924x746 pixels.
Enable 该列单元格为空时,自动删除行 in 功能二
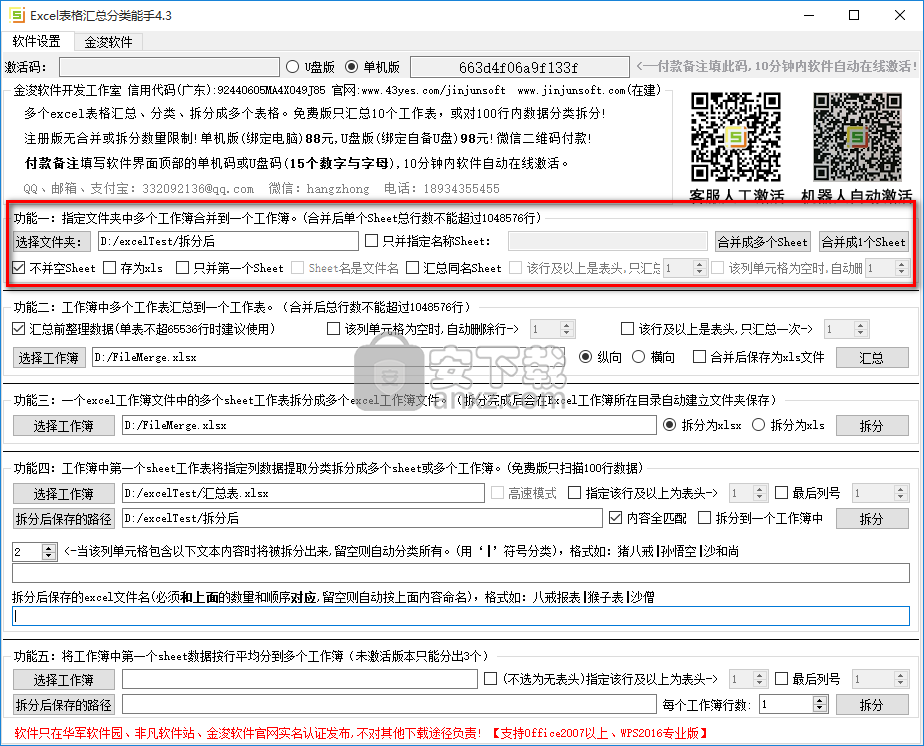pos(423,329)
